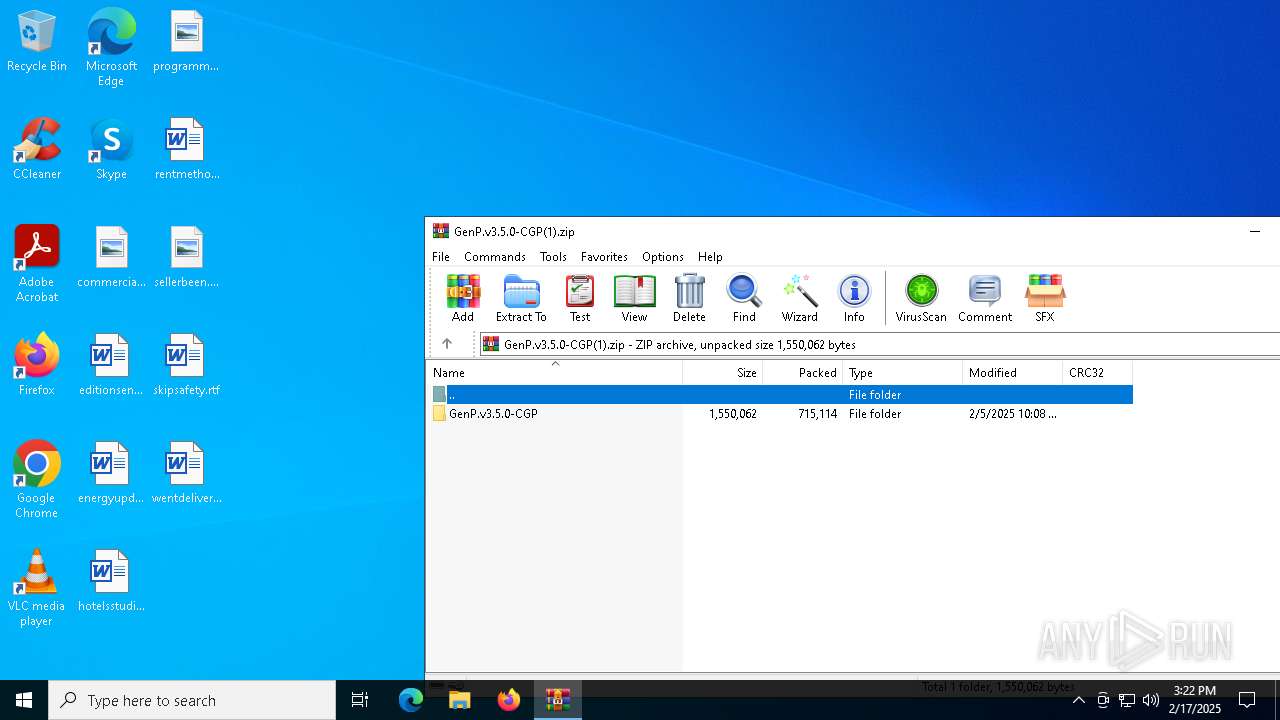Sort by the Type column header
The height and width of the screenshot is (720, 1280).
[x=903, y=373]
